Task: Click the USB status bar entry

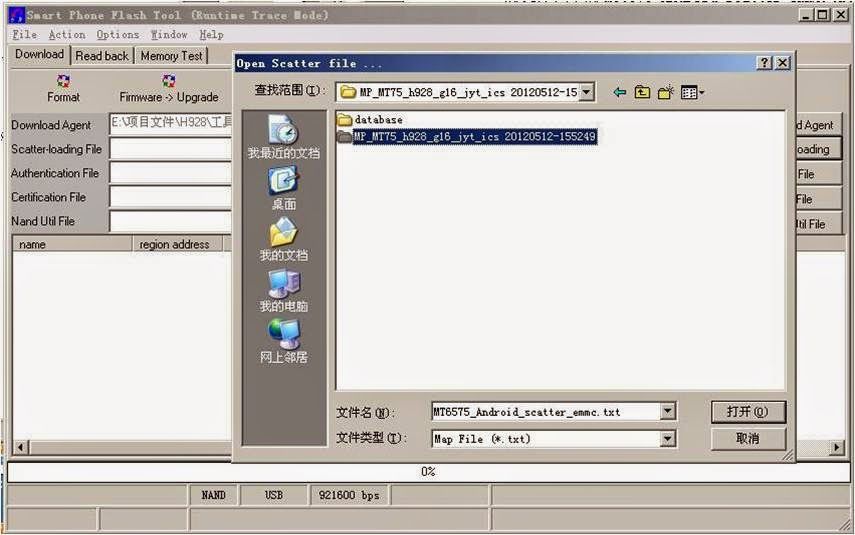Action: coord(274,495)
